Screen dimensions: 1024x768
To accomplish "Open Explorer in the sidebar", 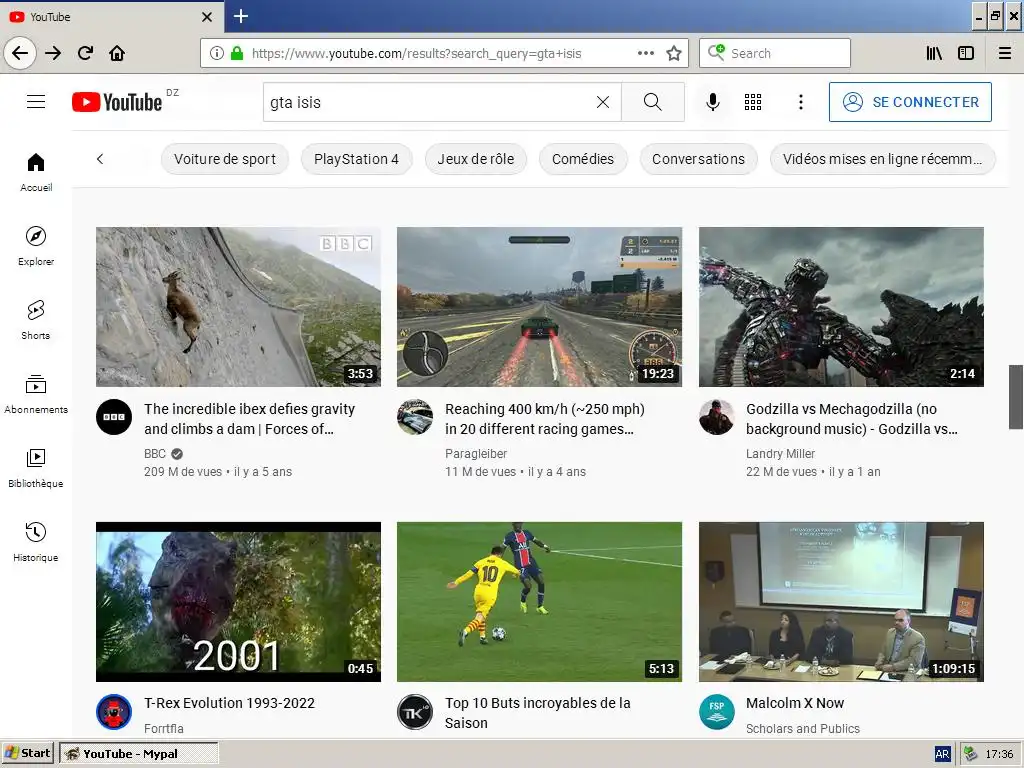I will pyautogui.click(x=36, y=246).
